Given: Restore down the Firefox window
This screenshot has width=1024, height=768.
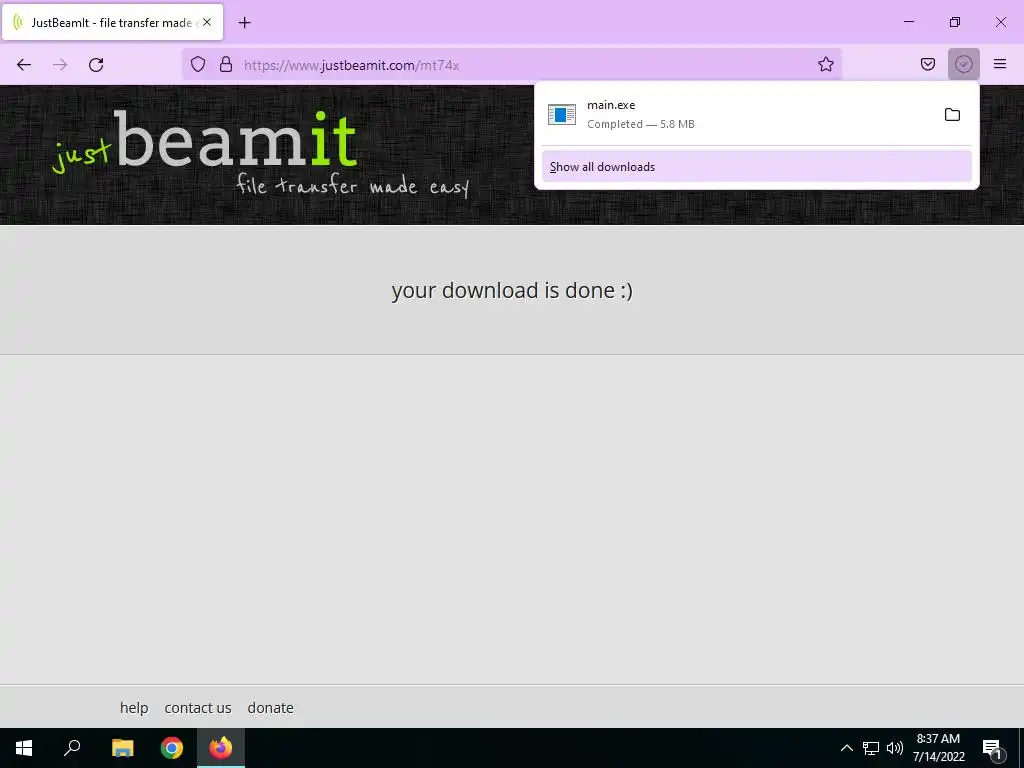Looking at the screenshot, I should 955,22.
